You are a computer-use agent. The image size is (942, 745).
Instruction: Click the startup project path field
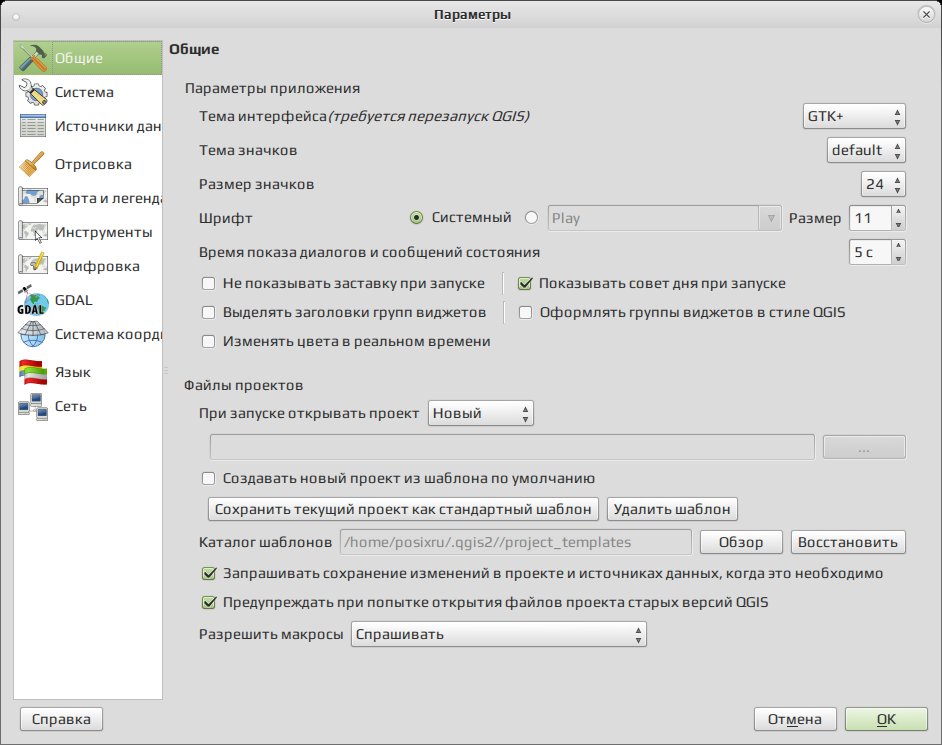coord(512,448)
